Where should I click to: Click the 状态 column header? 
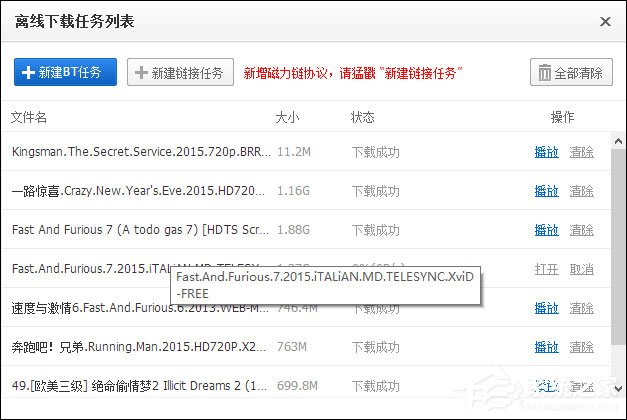(363, 117)
